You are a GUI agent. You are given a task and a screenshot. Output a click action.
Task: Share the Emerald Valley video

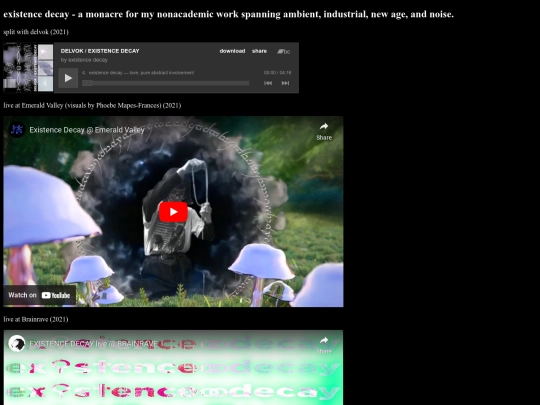click(x=324, y=131)
